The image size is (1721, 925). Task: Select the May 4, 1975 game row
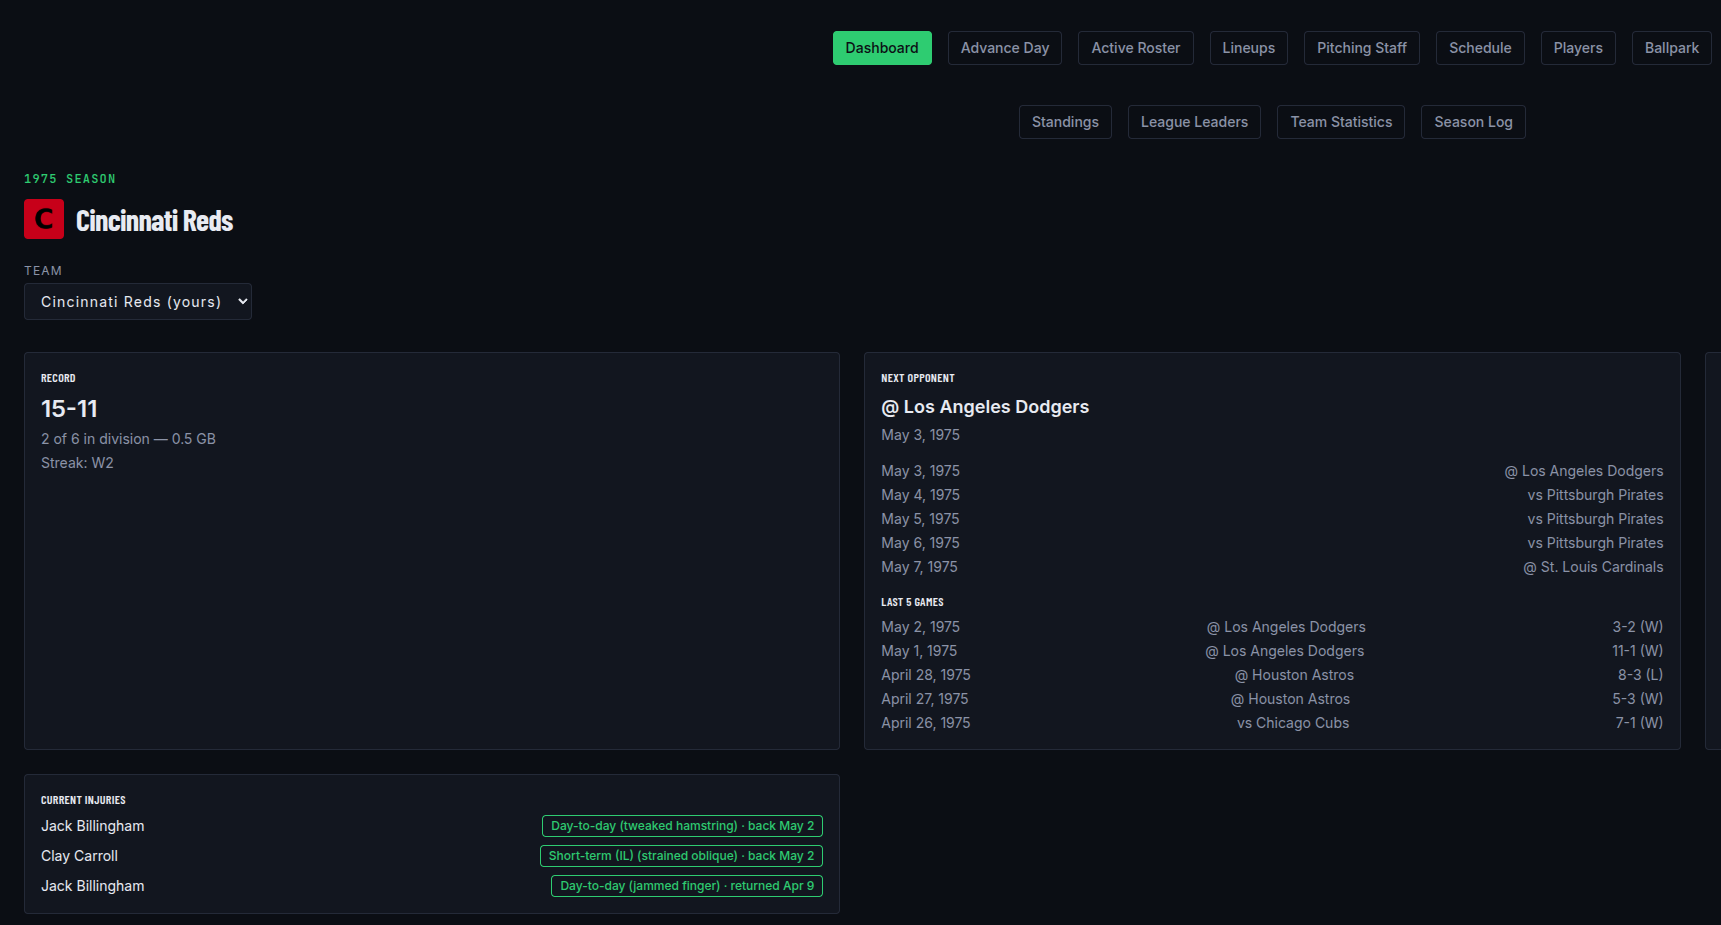pyautogui.click(x=1272, y=495)
